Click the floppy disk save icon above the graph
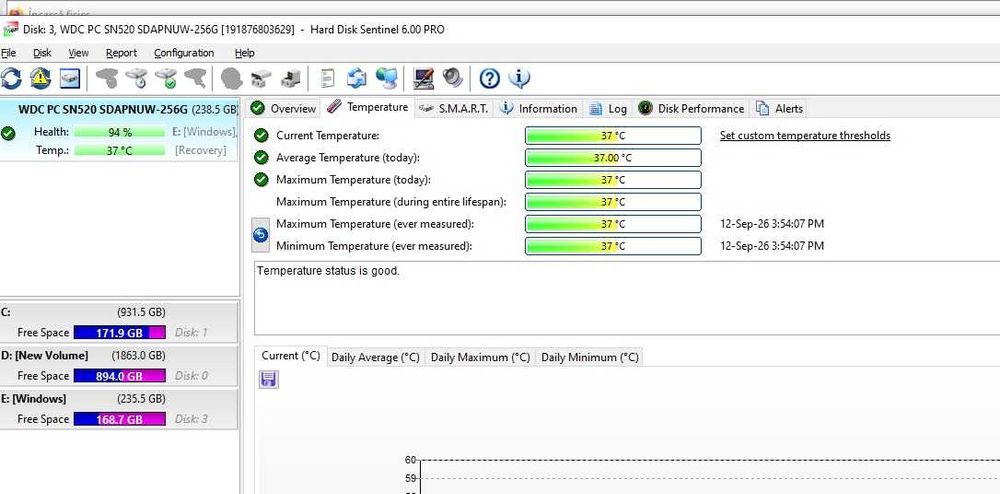The image size is (1000, 494). (268, 379)
